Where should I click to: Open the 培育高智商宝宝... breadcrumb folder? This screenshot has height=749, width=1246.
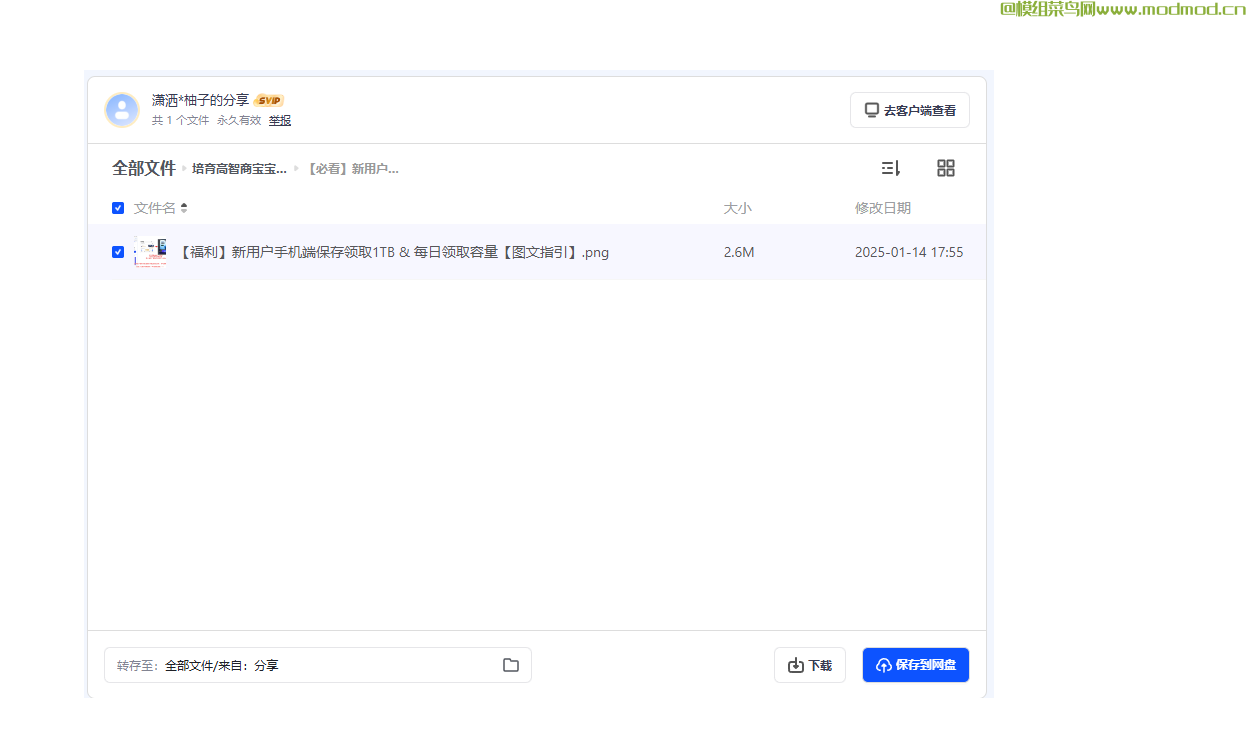coord(239,169)
